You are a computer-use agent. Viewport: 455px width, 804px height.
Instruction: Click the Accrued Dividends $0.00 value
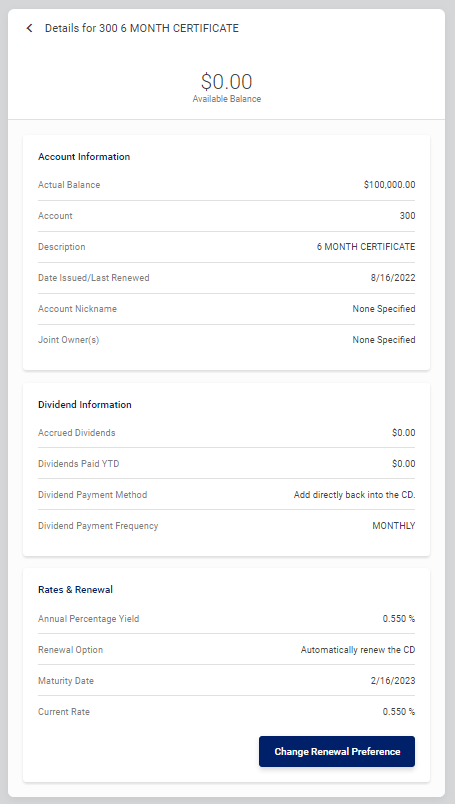pyautogui.click(x=404, y=433)
